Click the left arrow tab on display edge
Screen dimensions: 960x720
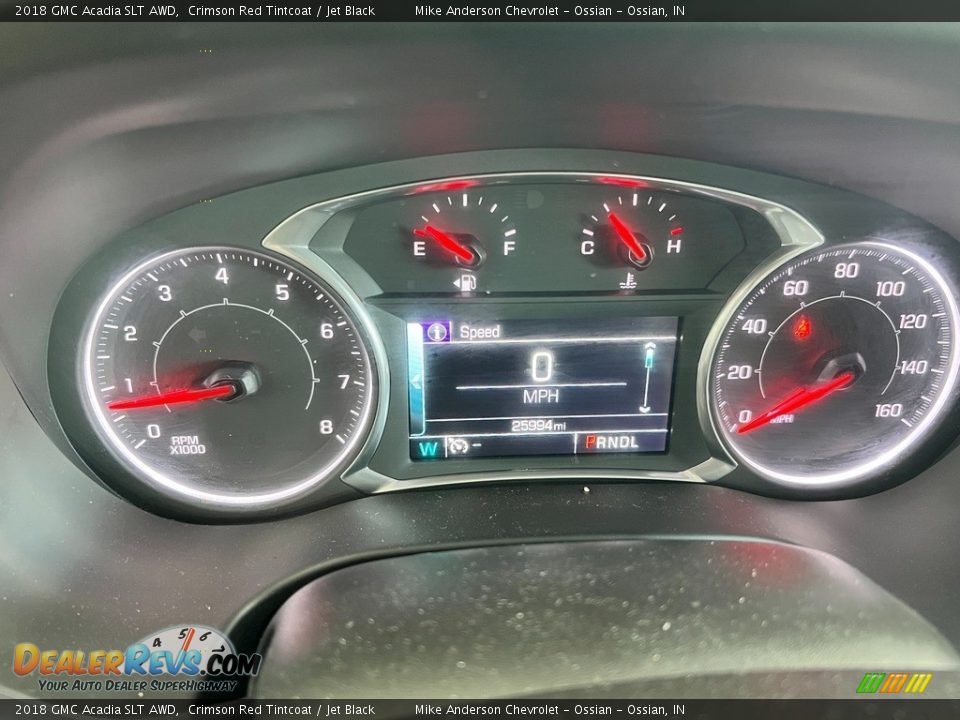coord(416,382)
